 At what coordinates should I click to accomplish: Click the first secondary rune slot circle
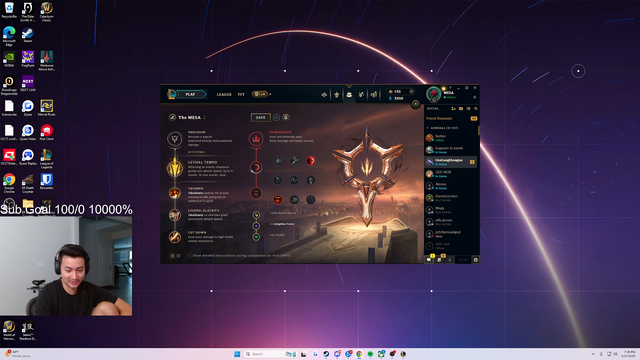(x=256, y=167)
